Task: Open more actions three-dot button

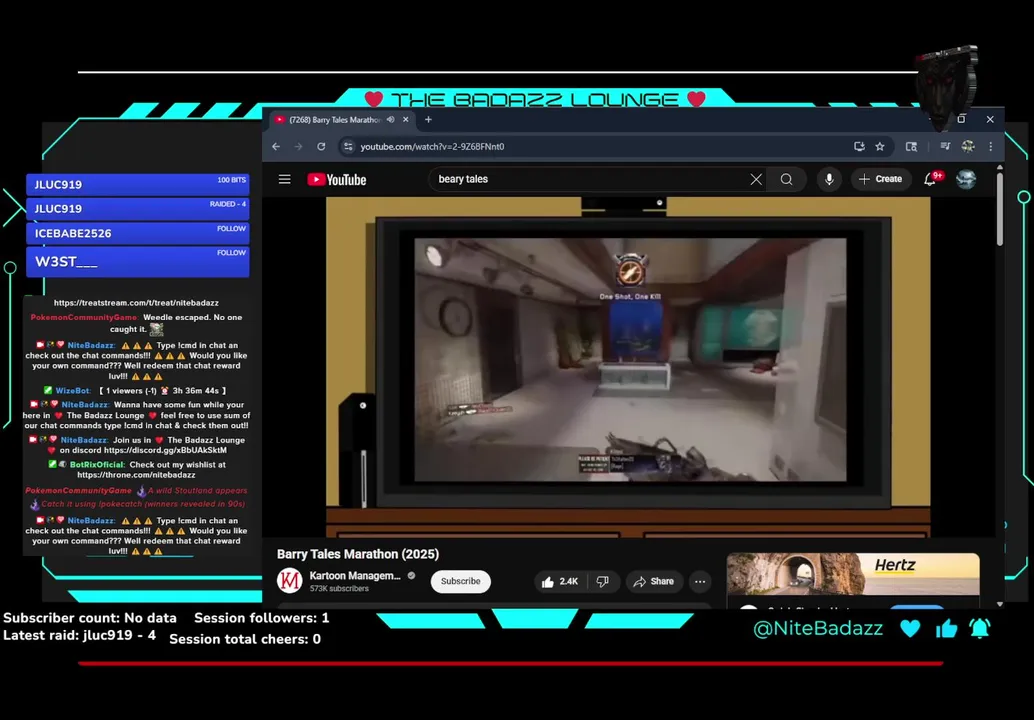Action: 700,582
